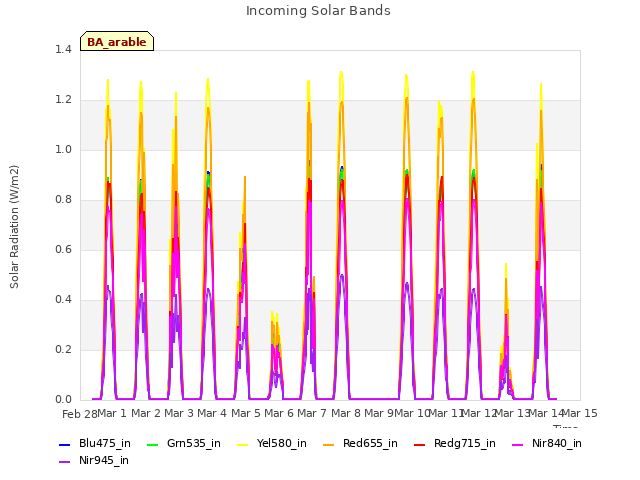Click the Nir840_in legend color swatch
This screenshot has height=480, width=640.
[518, 444]
